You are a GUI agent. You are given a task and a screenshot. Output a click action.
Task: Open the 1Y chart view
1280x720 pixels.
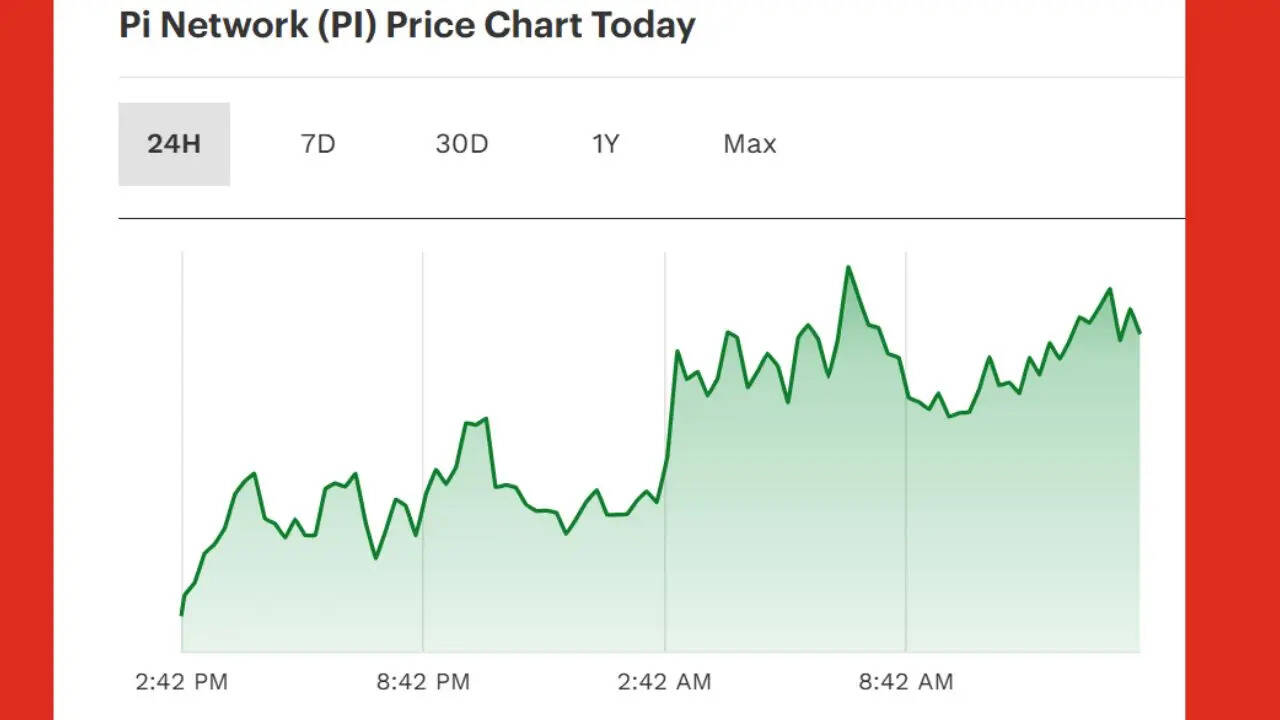605,144
